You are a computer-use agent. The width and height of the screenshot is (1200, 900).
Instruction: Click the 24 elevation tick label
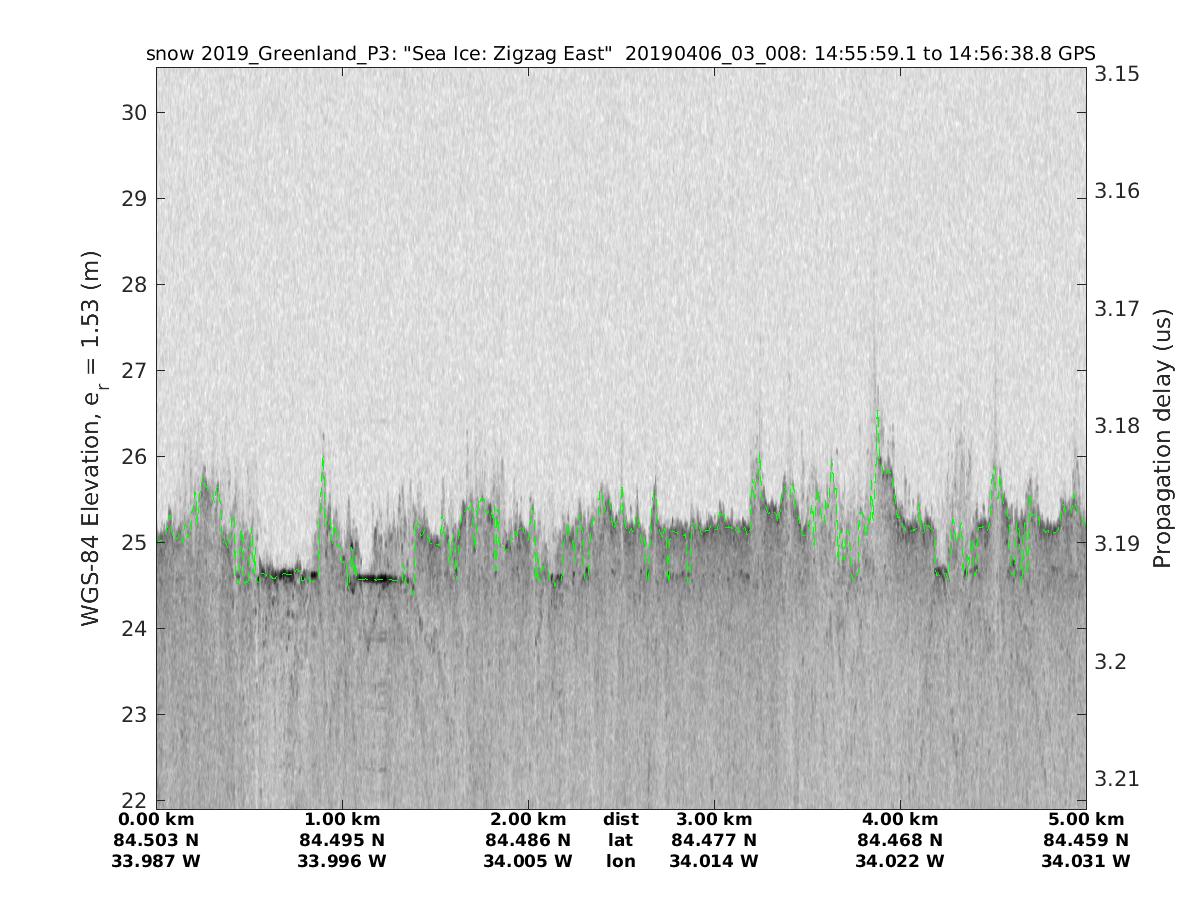click(134, 628)
